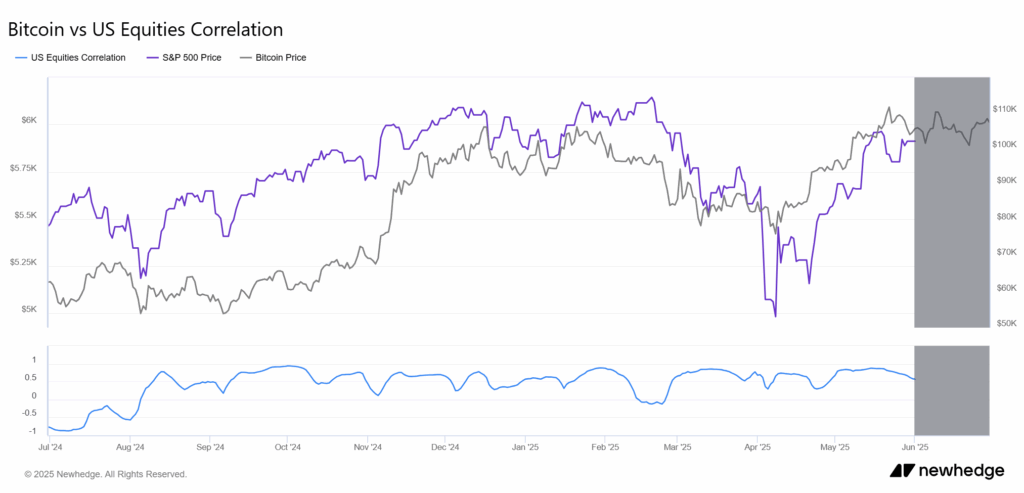Click the Apr '25 date marker
Viewport: 1024px width, 493px height.
(759, 447)
